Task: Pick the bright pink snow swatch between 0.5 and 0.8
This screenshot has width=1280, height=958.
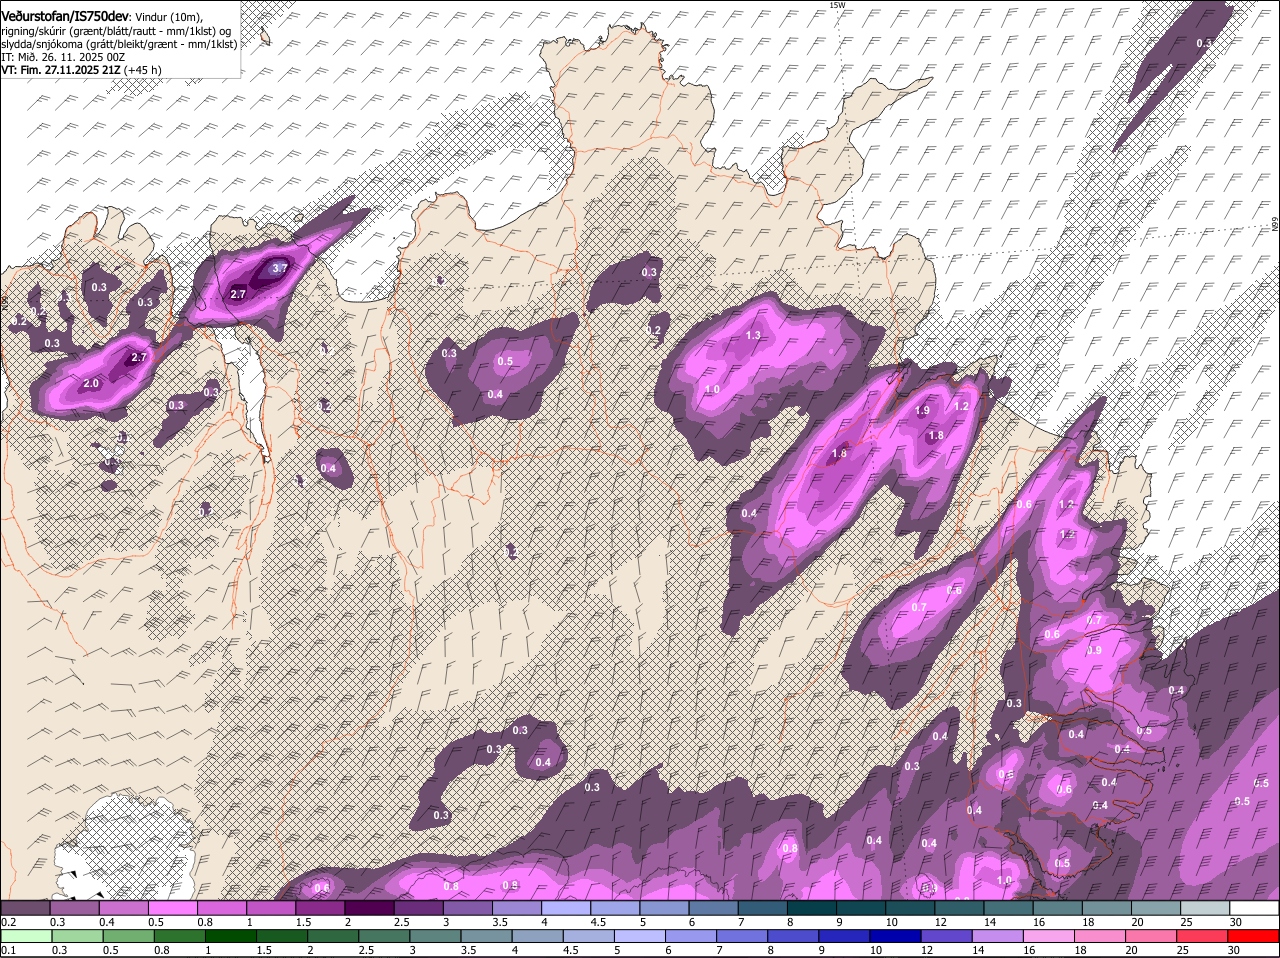Action: pos(172,907)
